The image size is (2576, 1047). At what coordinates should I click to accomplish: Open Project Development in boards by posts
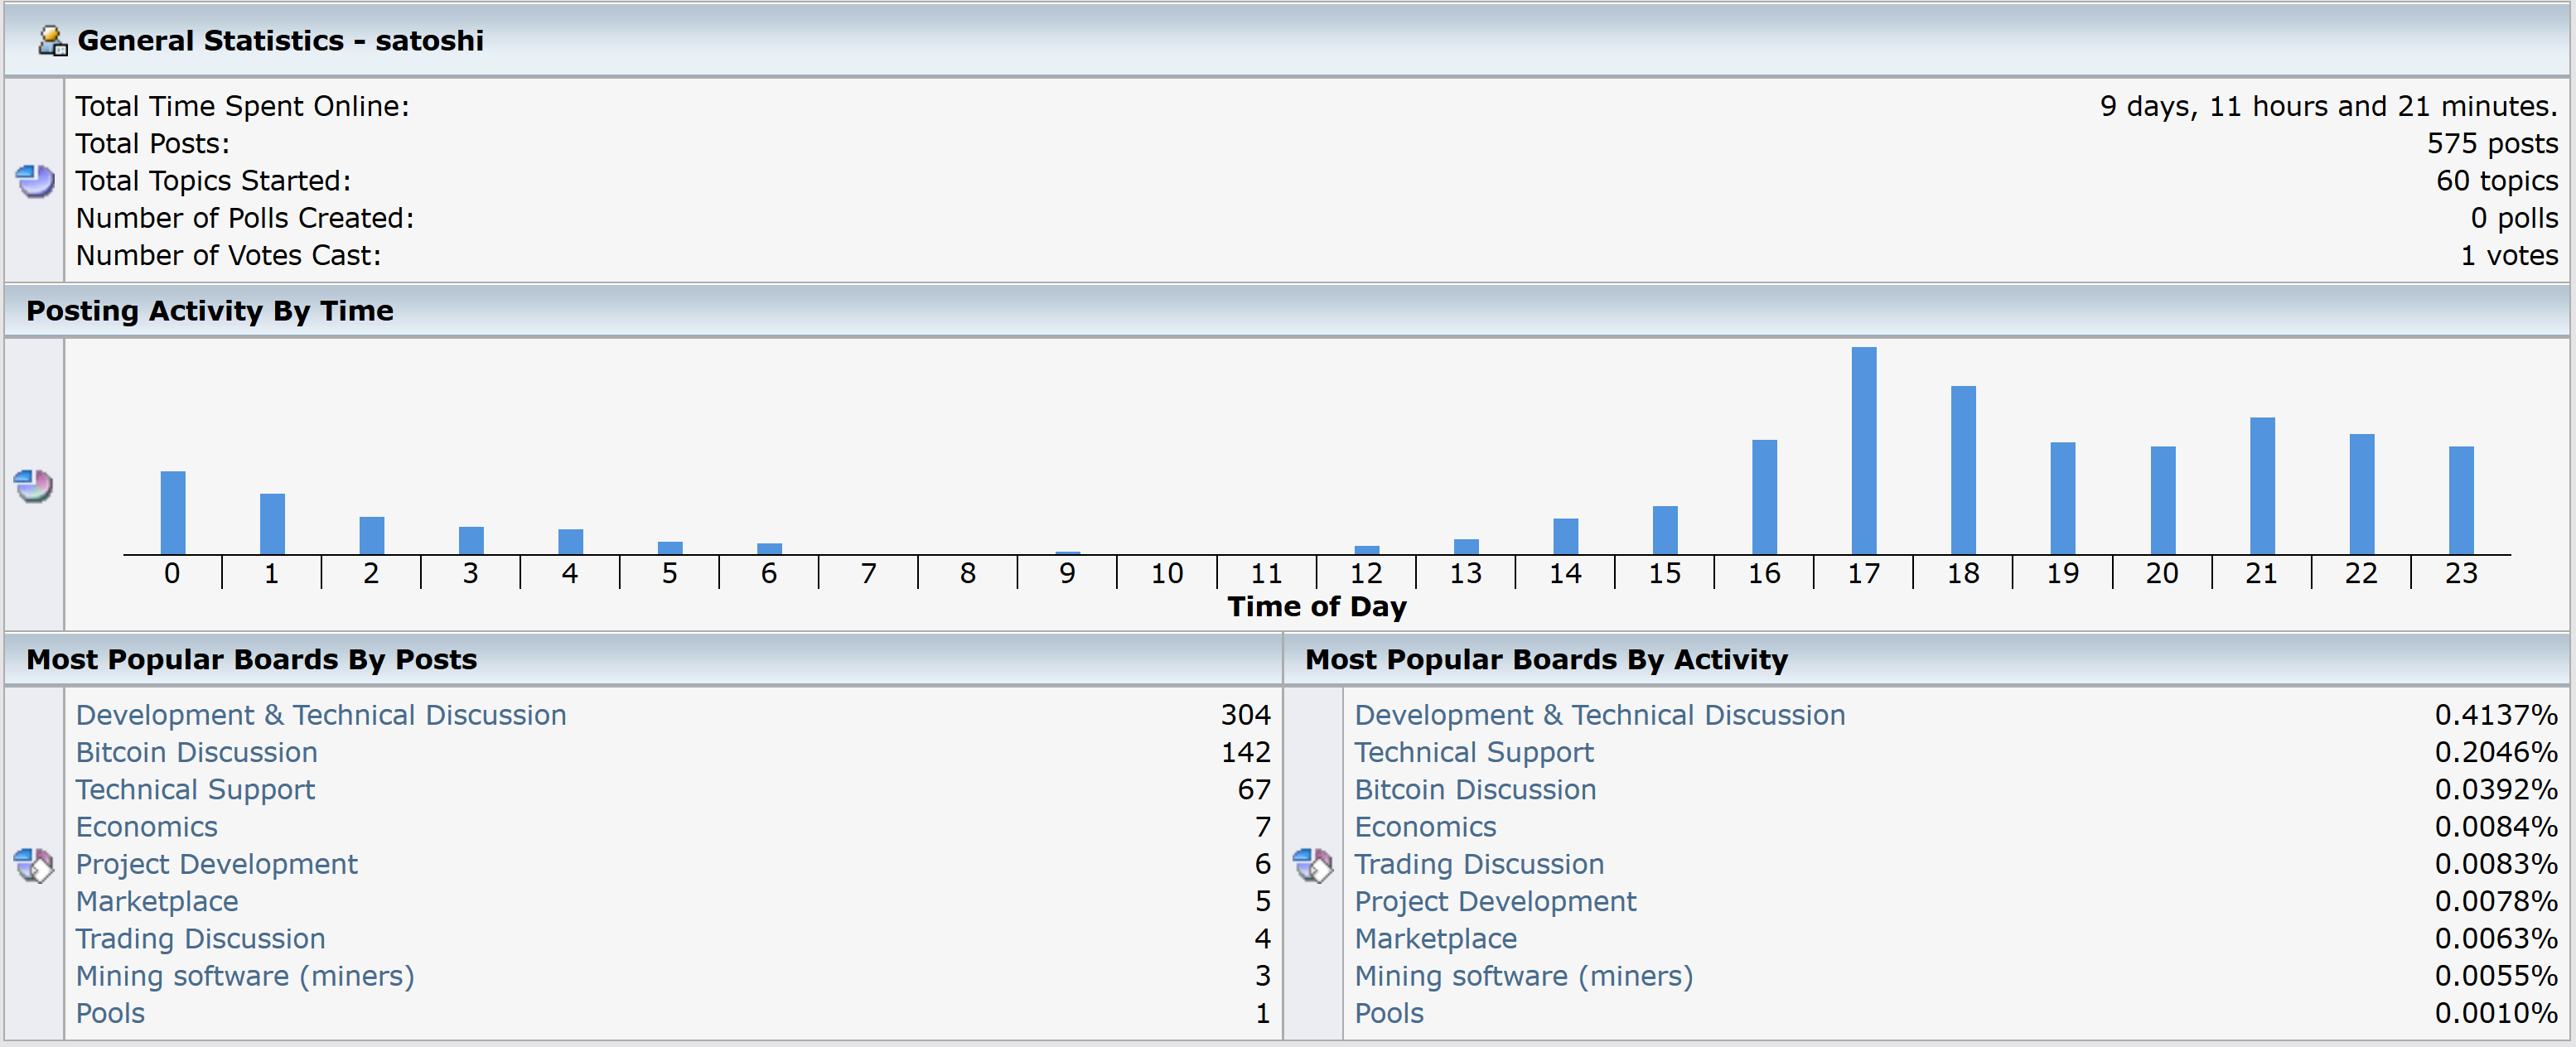[x=217, y=864]
